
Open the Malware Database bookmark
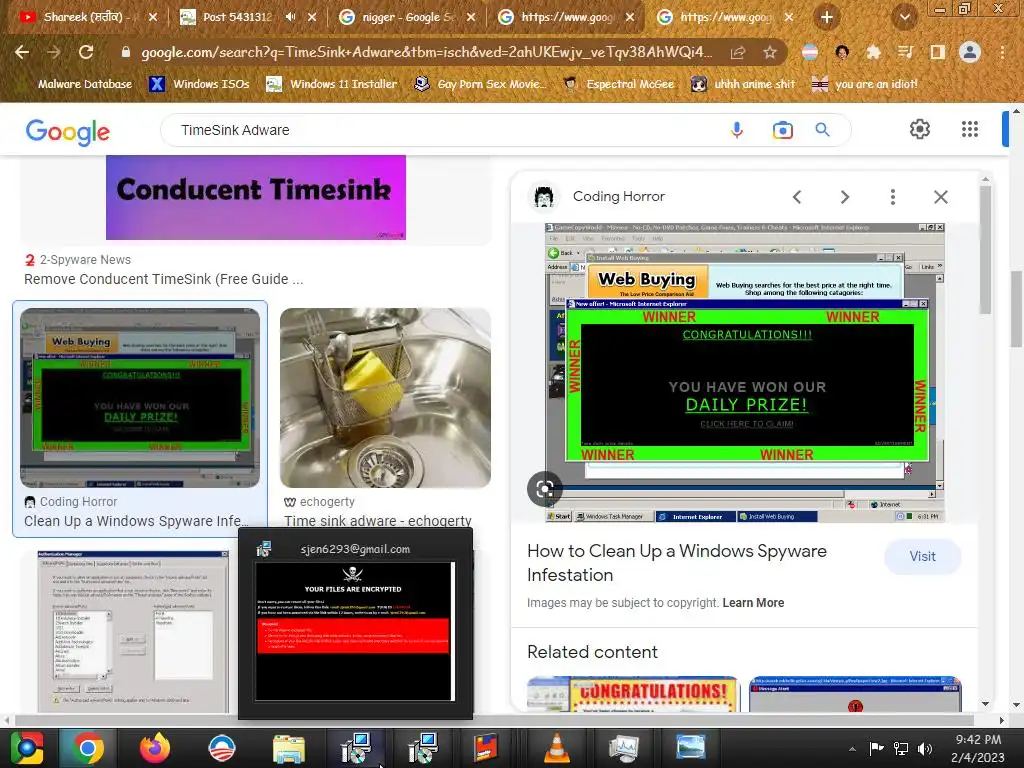84,84
